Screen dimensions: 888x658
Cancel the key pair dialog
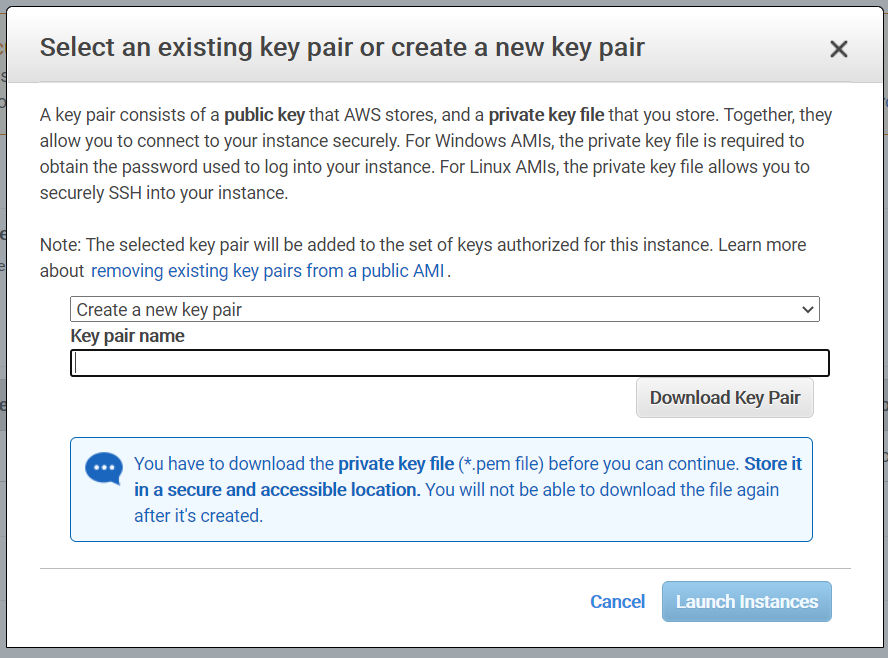617,601
